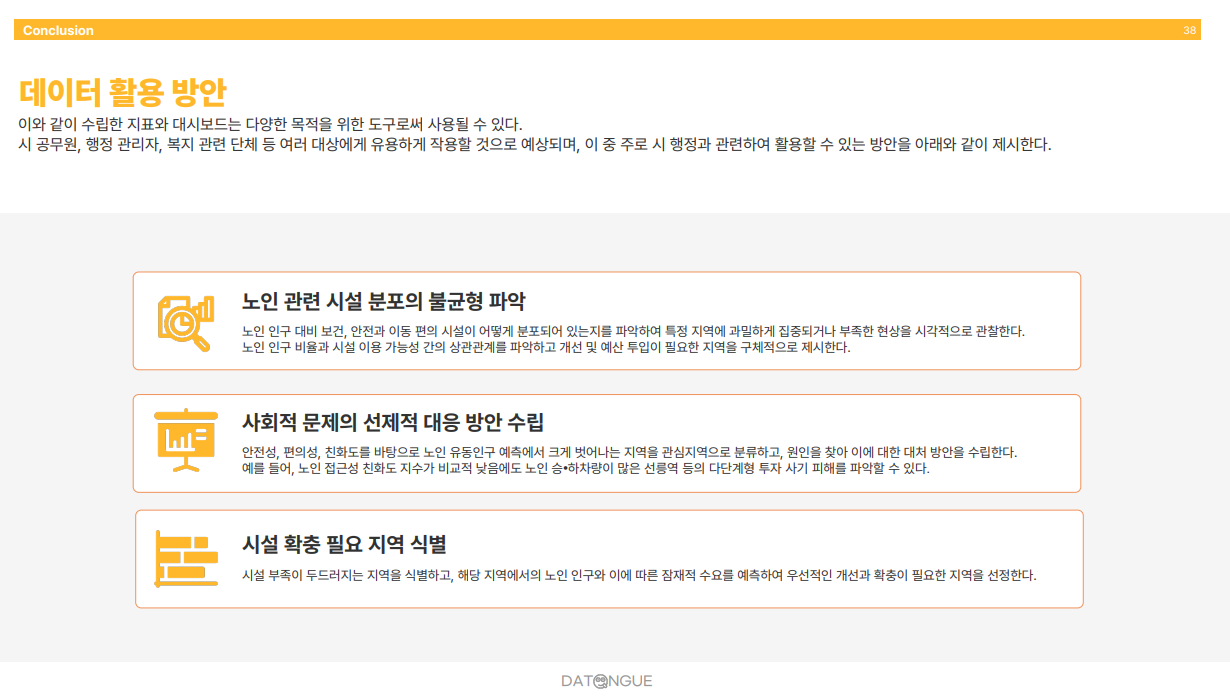The image size is (1230, 697).
Task: Click heading 사회적 문제의 선제적 대응 방안 수립
Action: click(393, 422)
